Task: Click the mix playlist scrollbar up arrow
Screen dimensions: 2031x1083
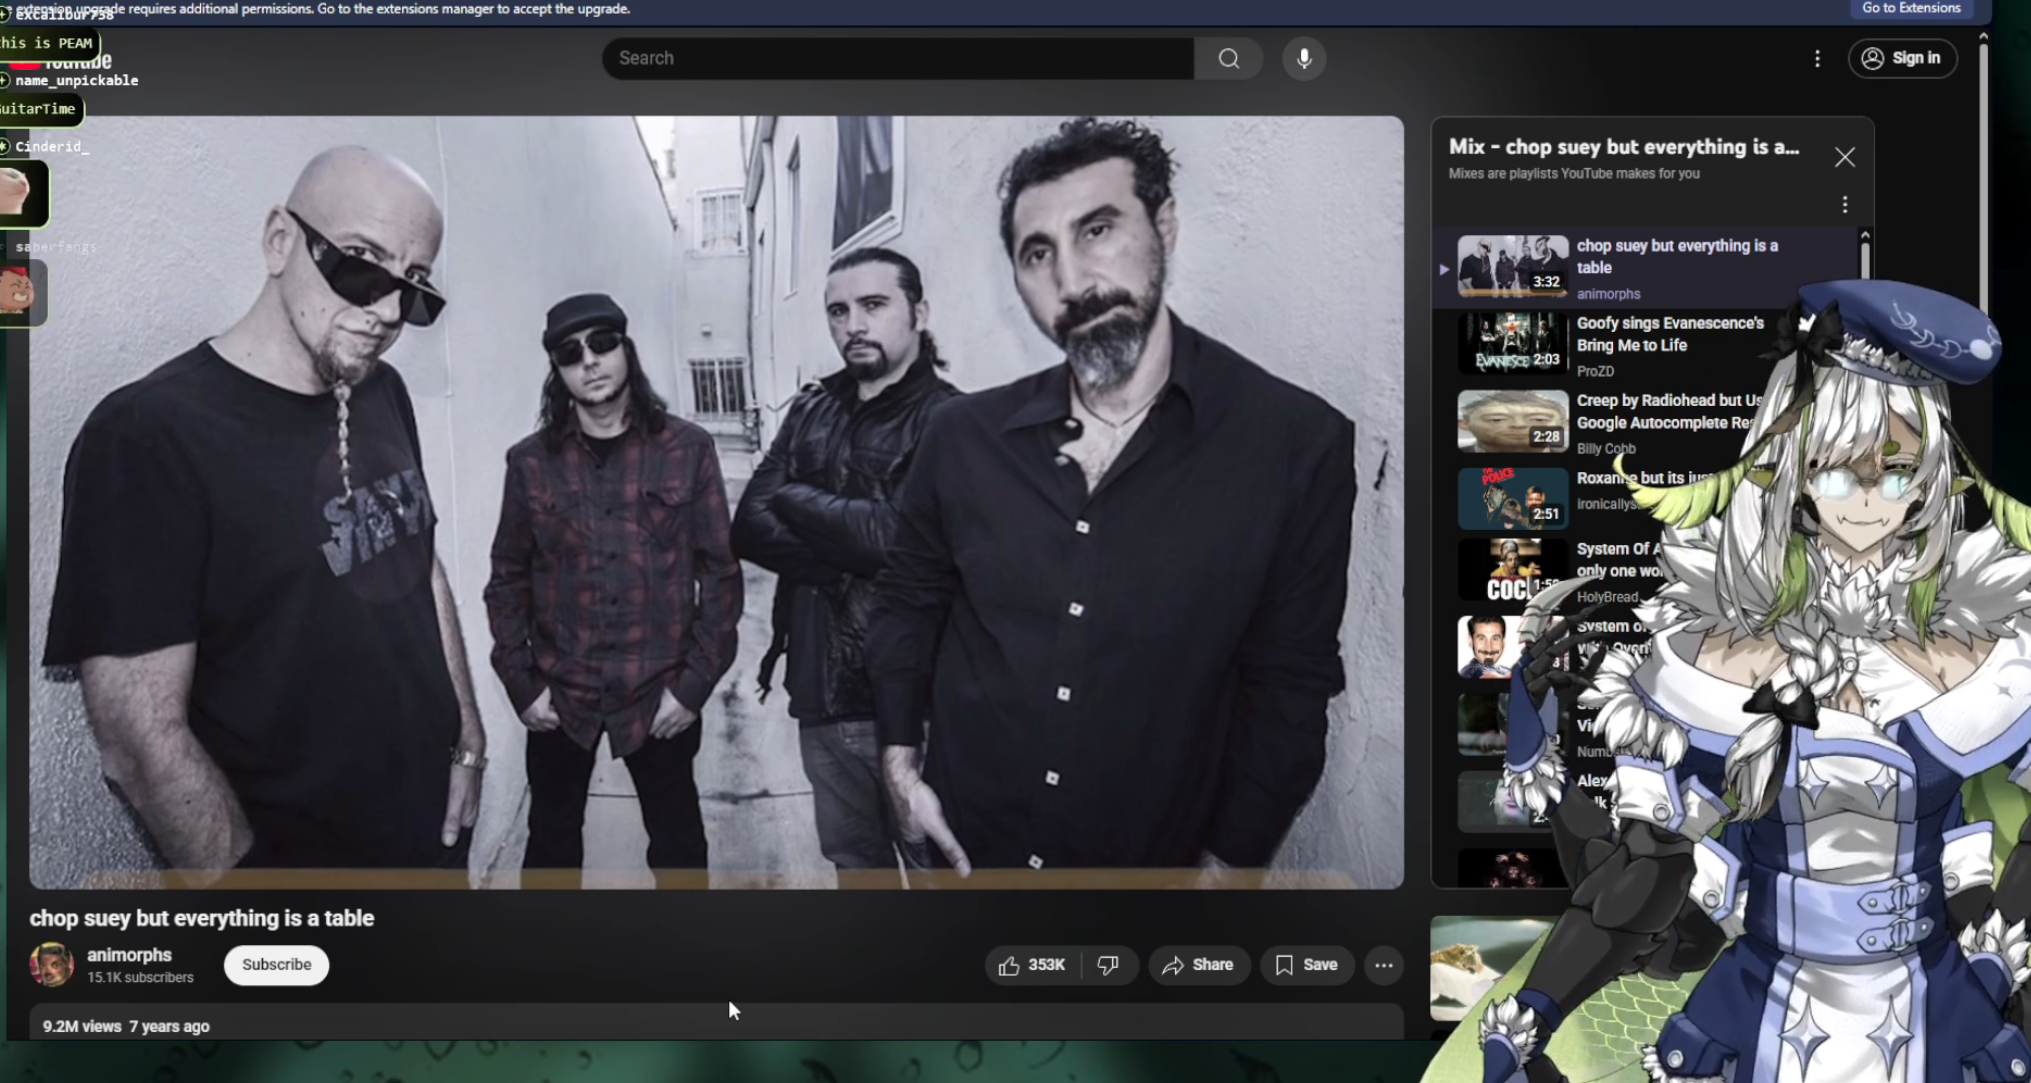Action: click(1864, 235)
